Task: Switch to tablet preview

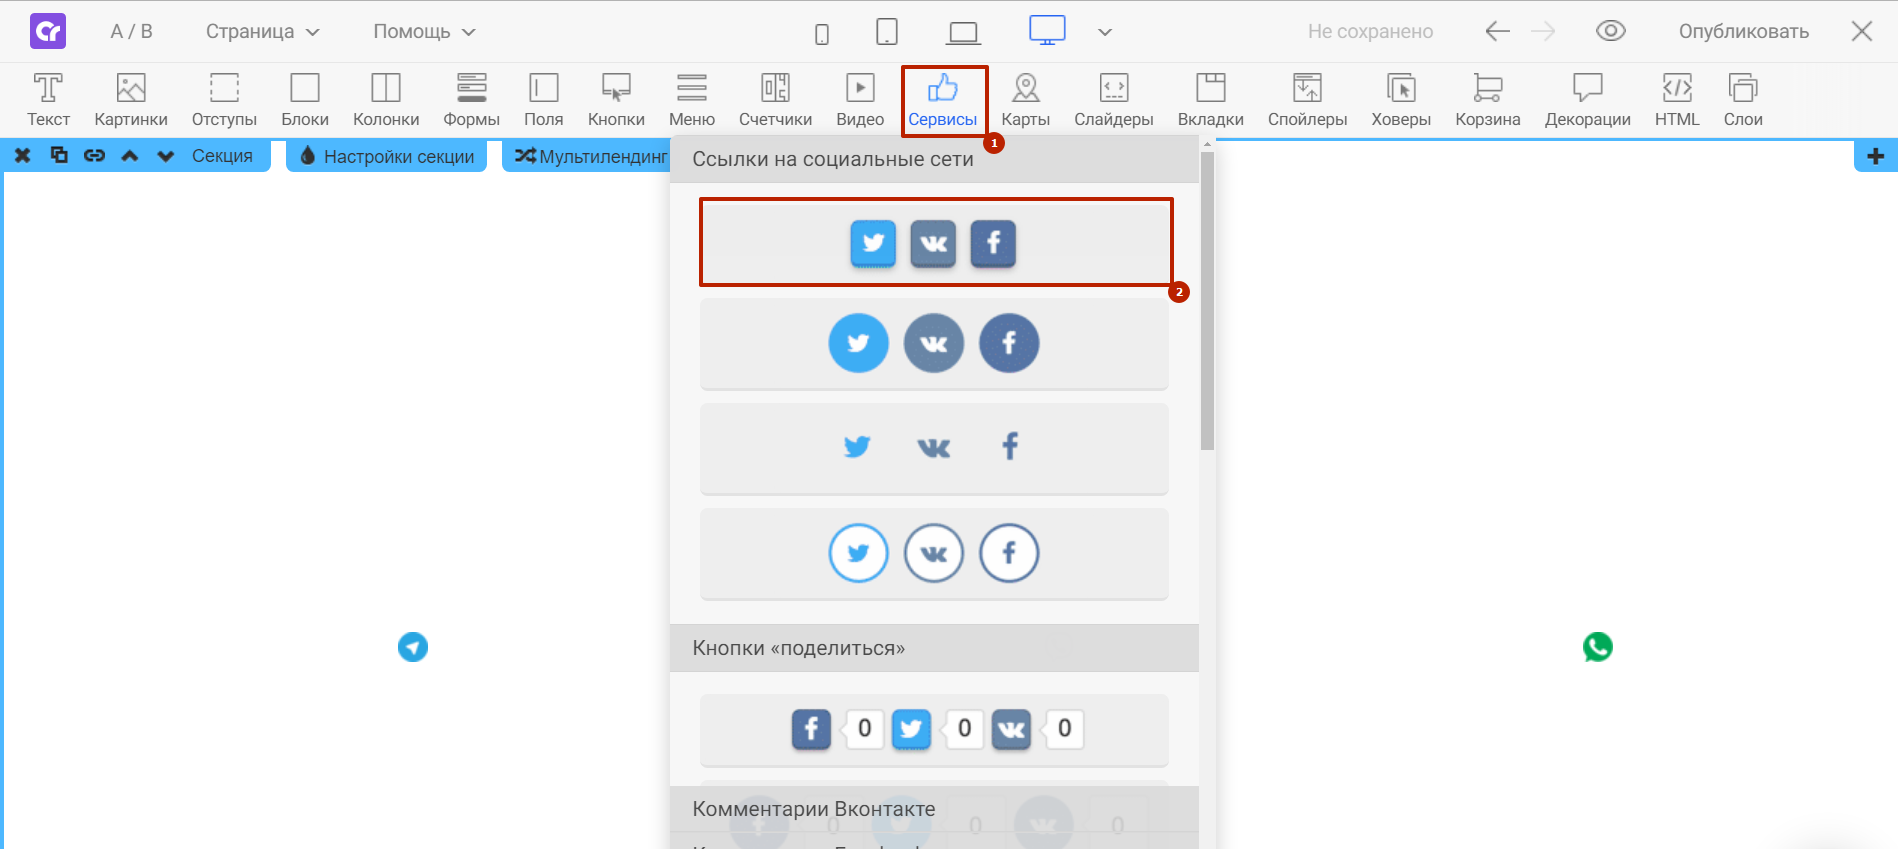Action: 886,32
